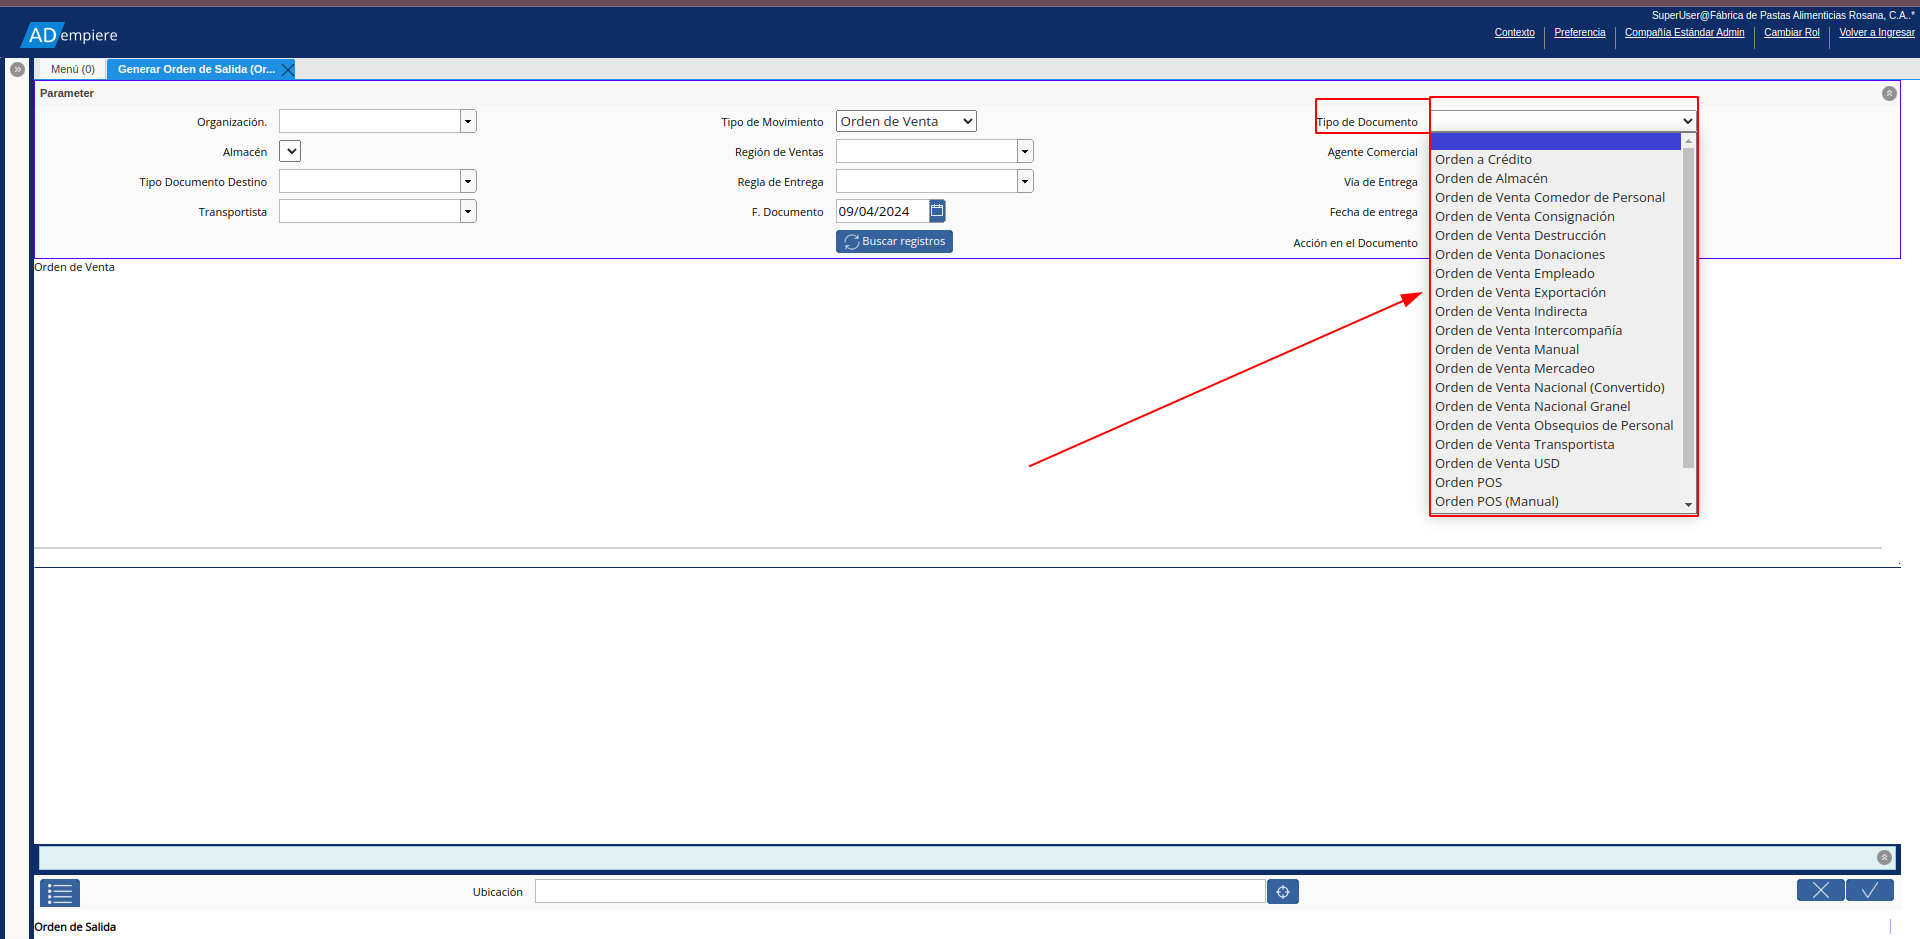Click the Organización input field
This screenshot has height=939, width=1920.
coord(369,121)
